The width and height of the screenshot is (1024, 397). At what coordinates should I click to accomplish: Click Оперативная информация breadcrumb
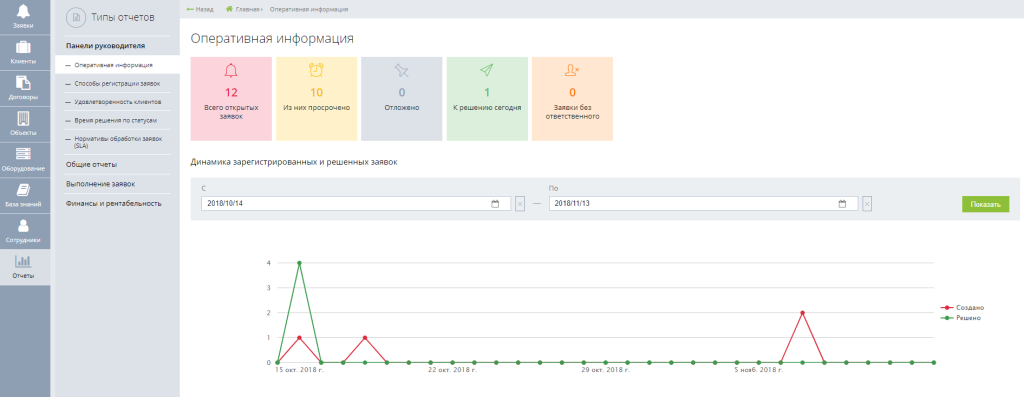click(x=309, y=10)
